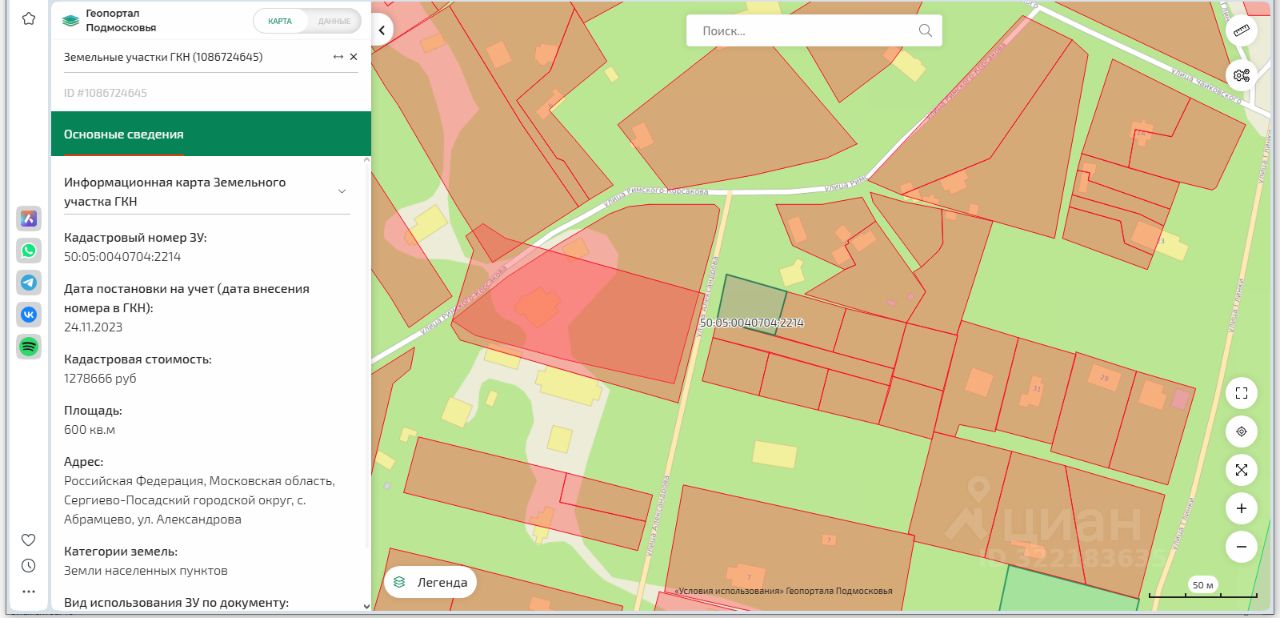Screen dimensions: 1280x618
Task: Open the Основные сведения tab
Action: pyautogui.click(x=124, y=134)
